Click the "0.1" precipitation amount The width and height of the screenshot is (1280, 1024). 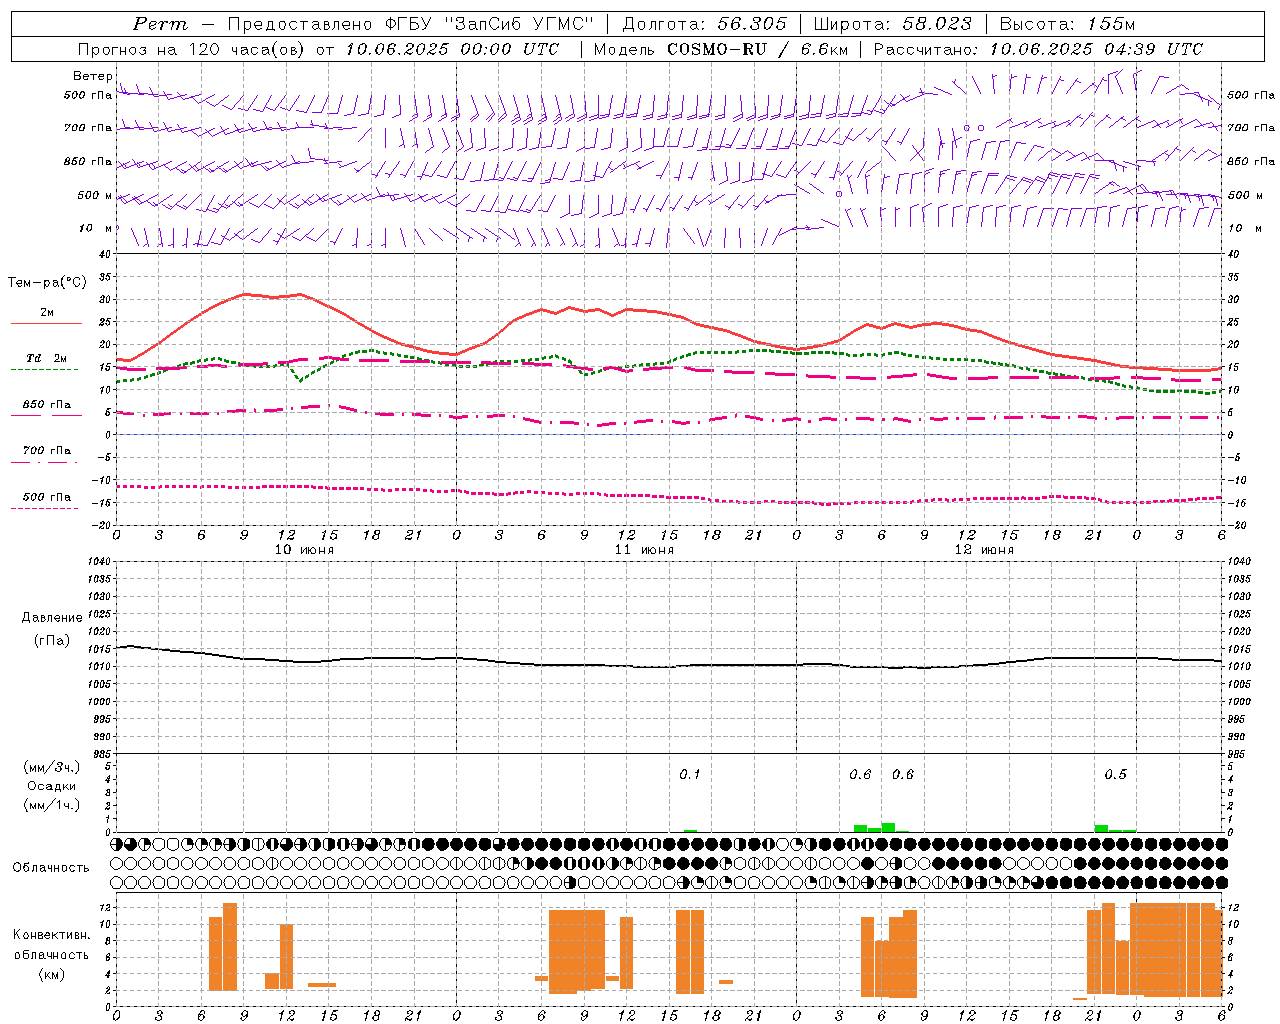pyautogui.click(x=690, y=775)
